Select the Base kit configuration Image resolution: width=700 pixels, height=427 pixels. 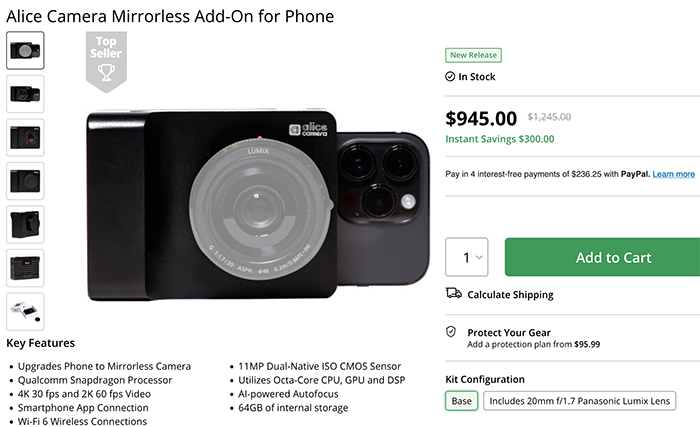461,401
